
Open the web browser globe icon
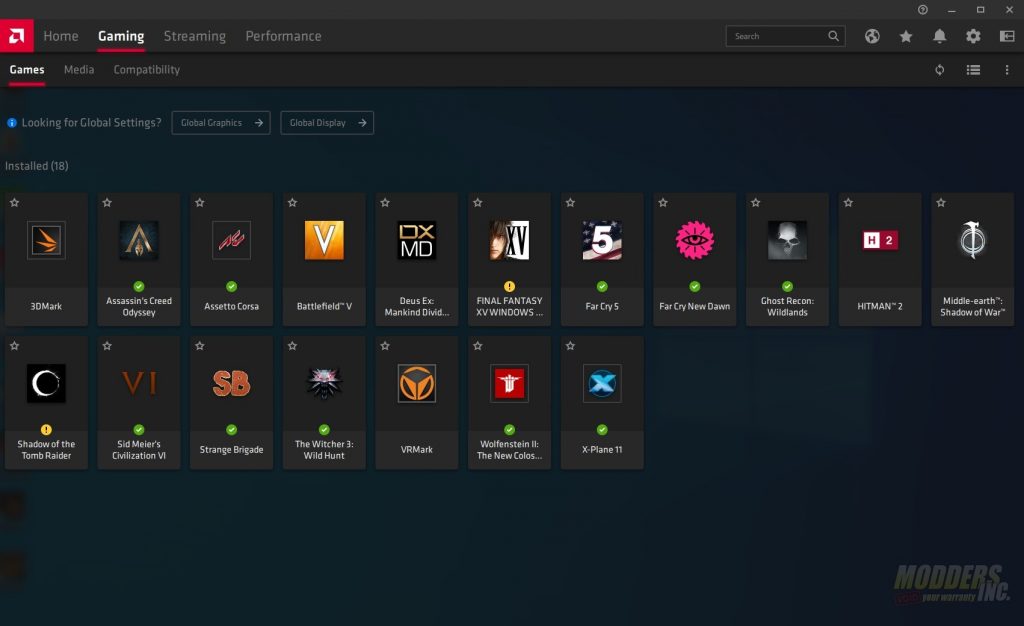872,37
